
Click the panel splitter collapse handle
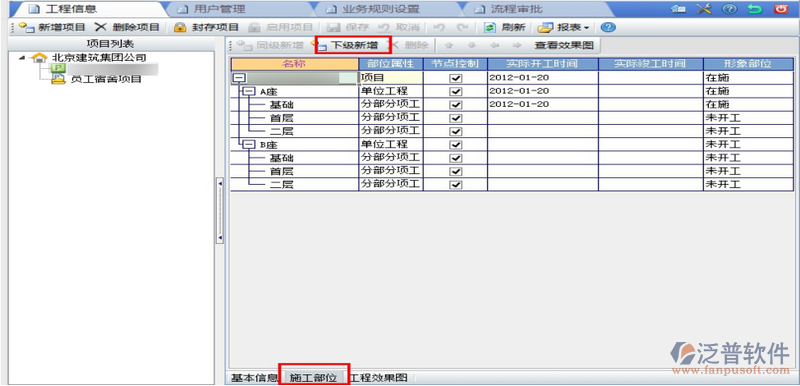click(220, 210)
